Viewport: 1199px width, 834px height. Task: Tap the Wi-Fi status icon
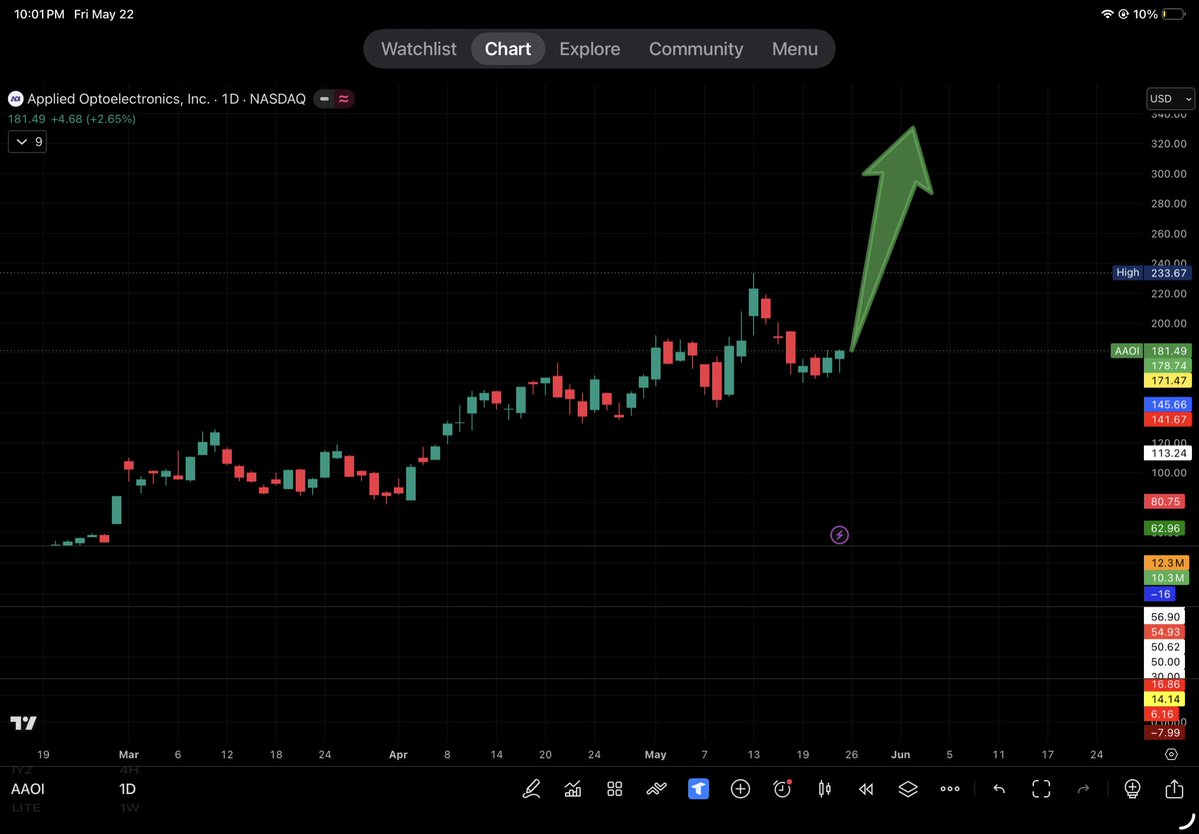click(x=1107, y=14)
